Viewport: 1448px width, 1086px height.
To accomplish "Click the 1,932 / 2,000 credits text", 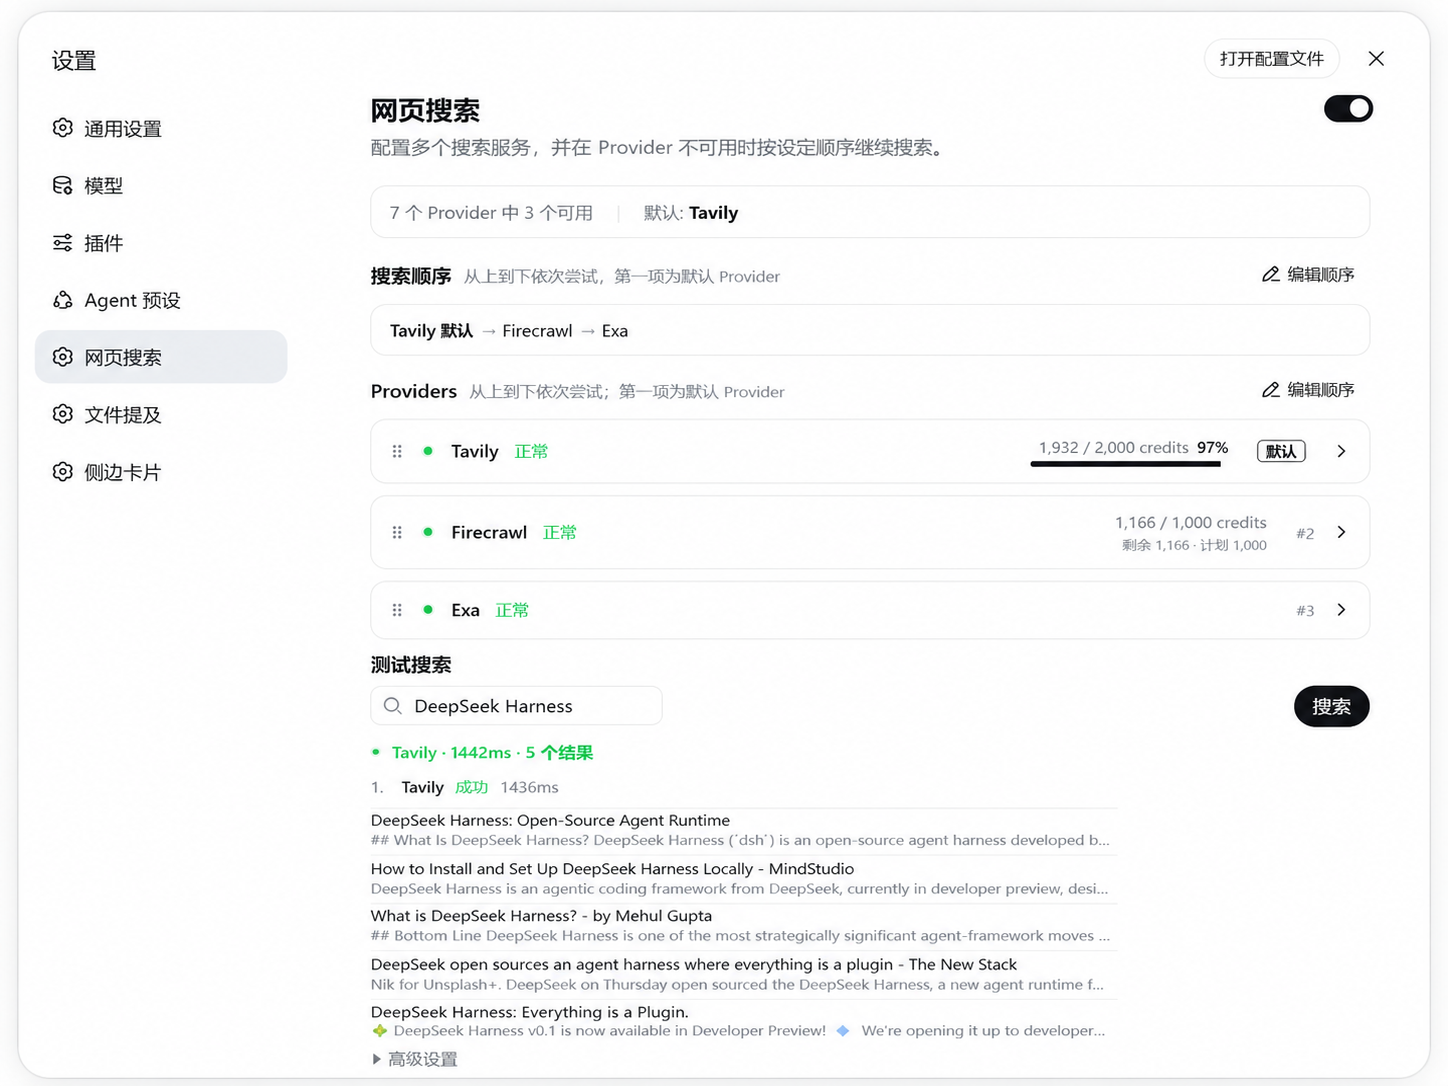I will coord(1113,447).
